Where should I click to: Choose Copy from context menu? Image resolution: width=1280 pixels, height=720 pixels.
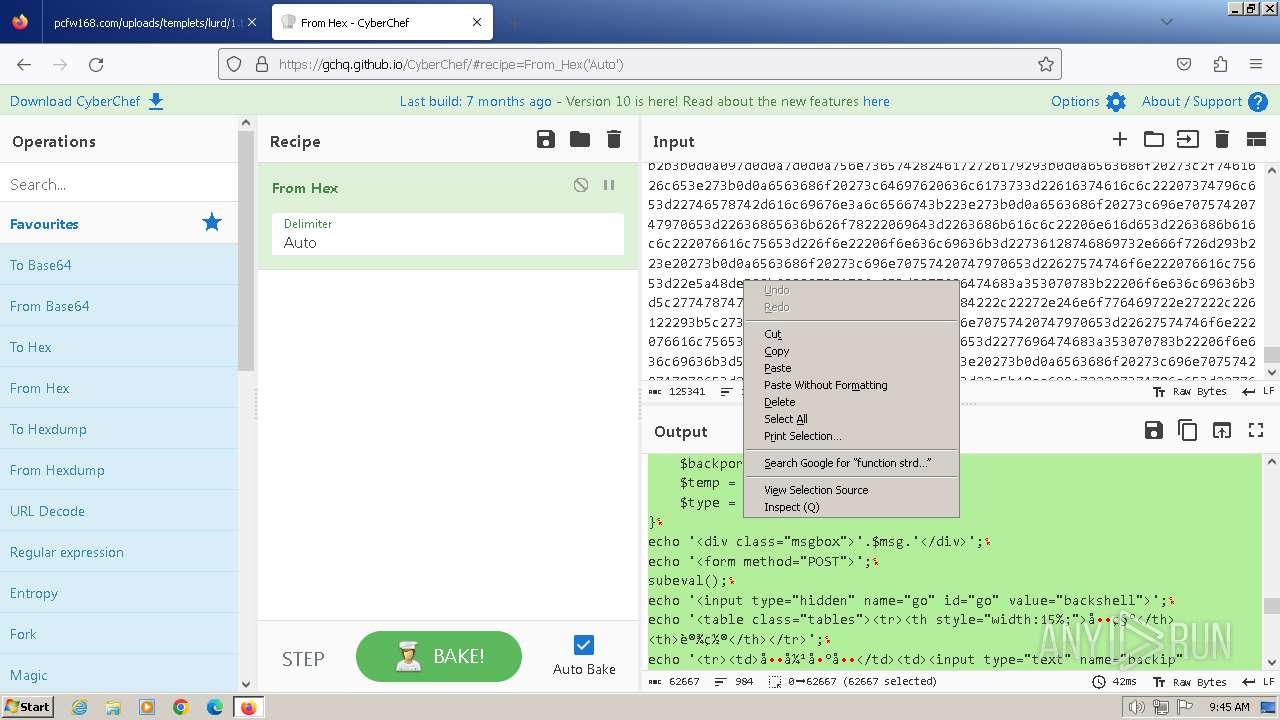[851, 351]
